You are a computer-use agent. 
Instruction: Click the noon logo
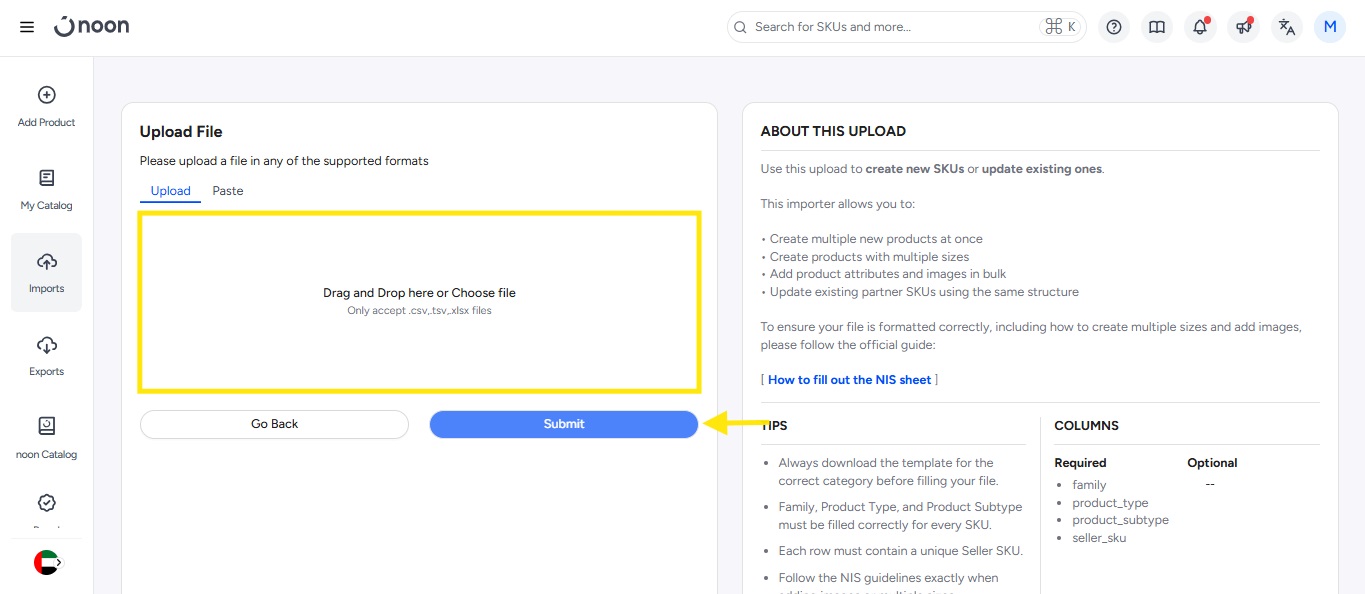92,27
